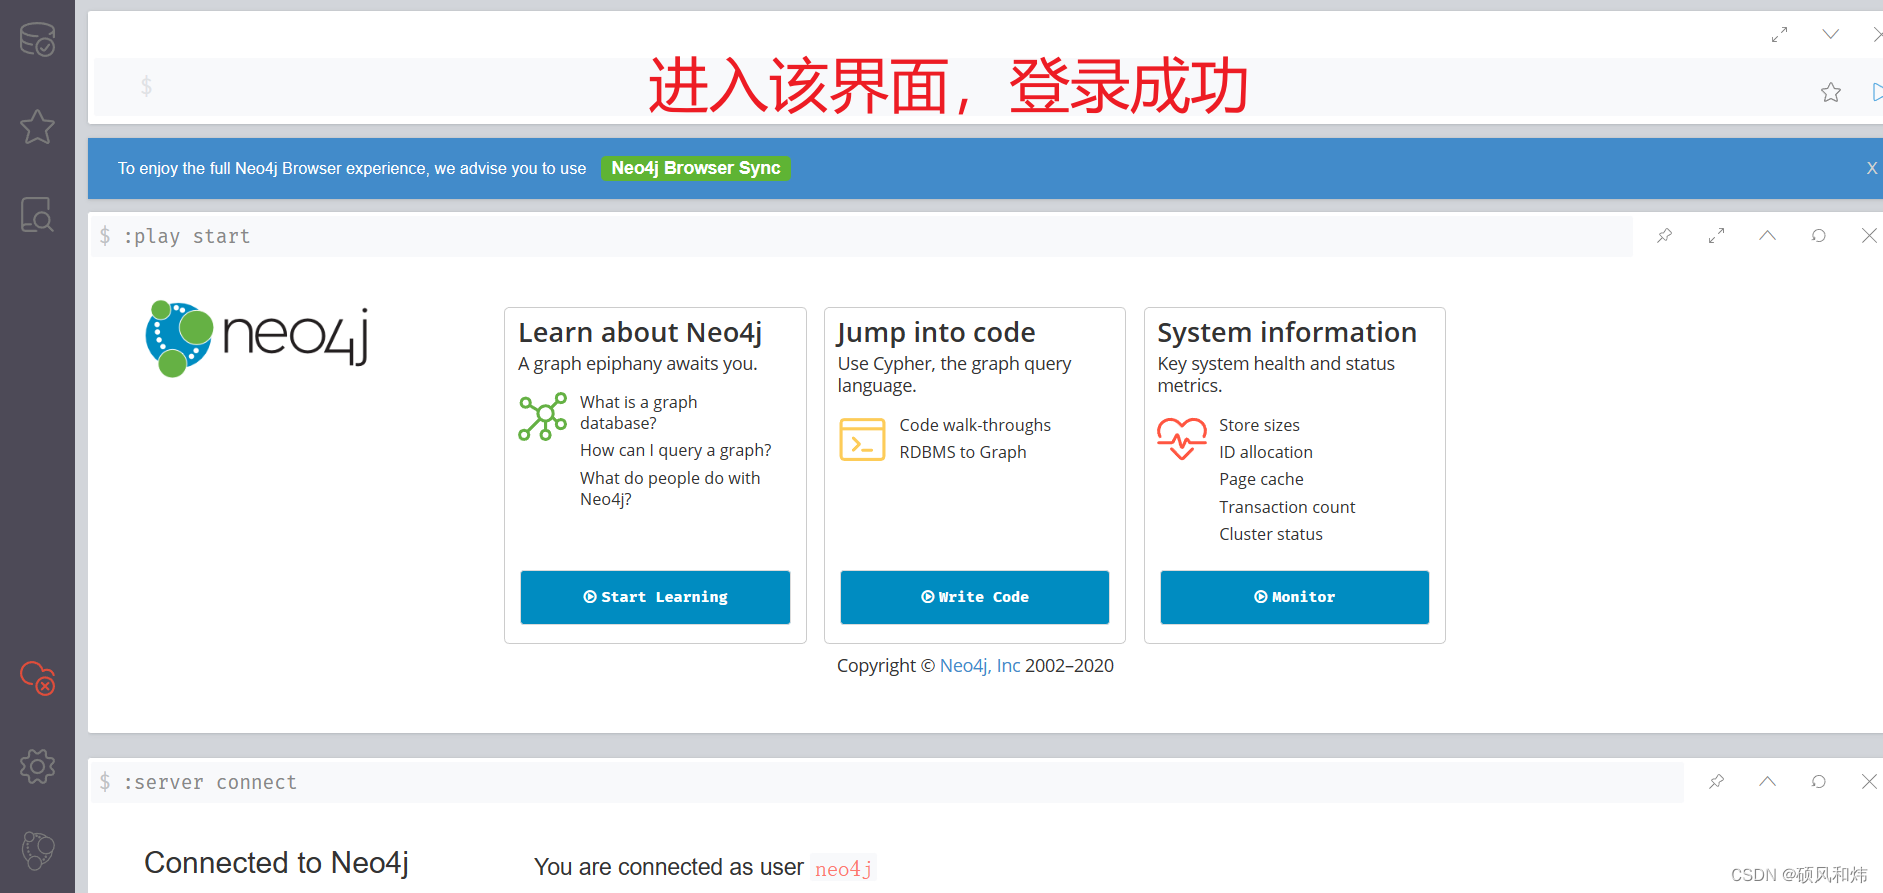Viewport: 1883px width, 893px height.
Task: Click the Start Learning button
Action: (655, 597)
